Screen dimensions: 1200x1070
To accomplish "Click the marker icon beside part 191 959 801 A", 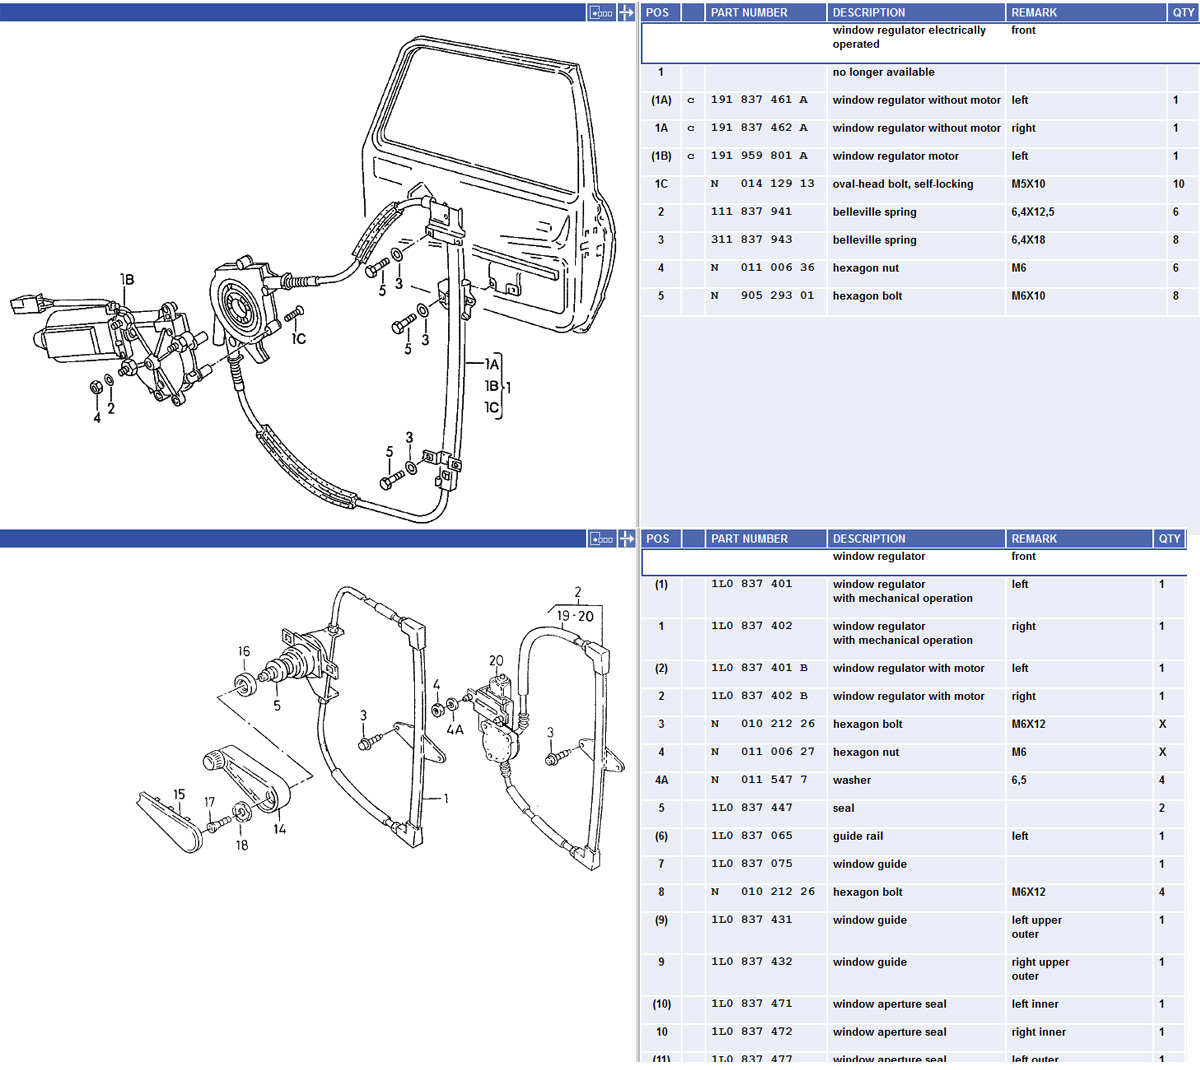I will point(691,156).
